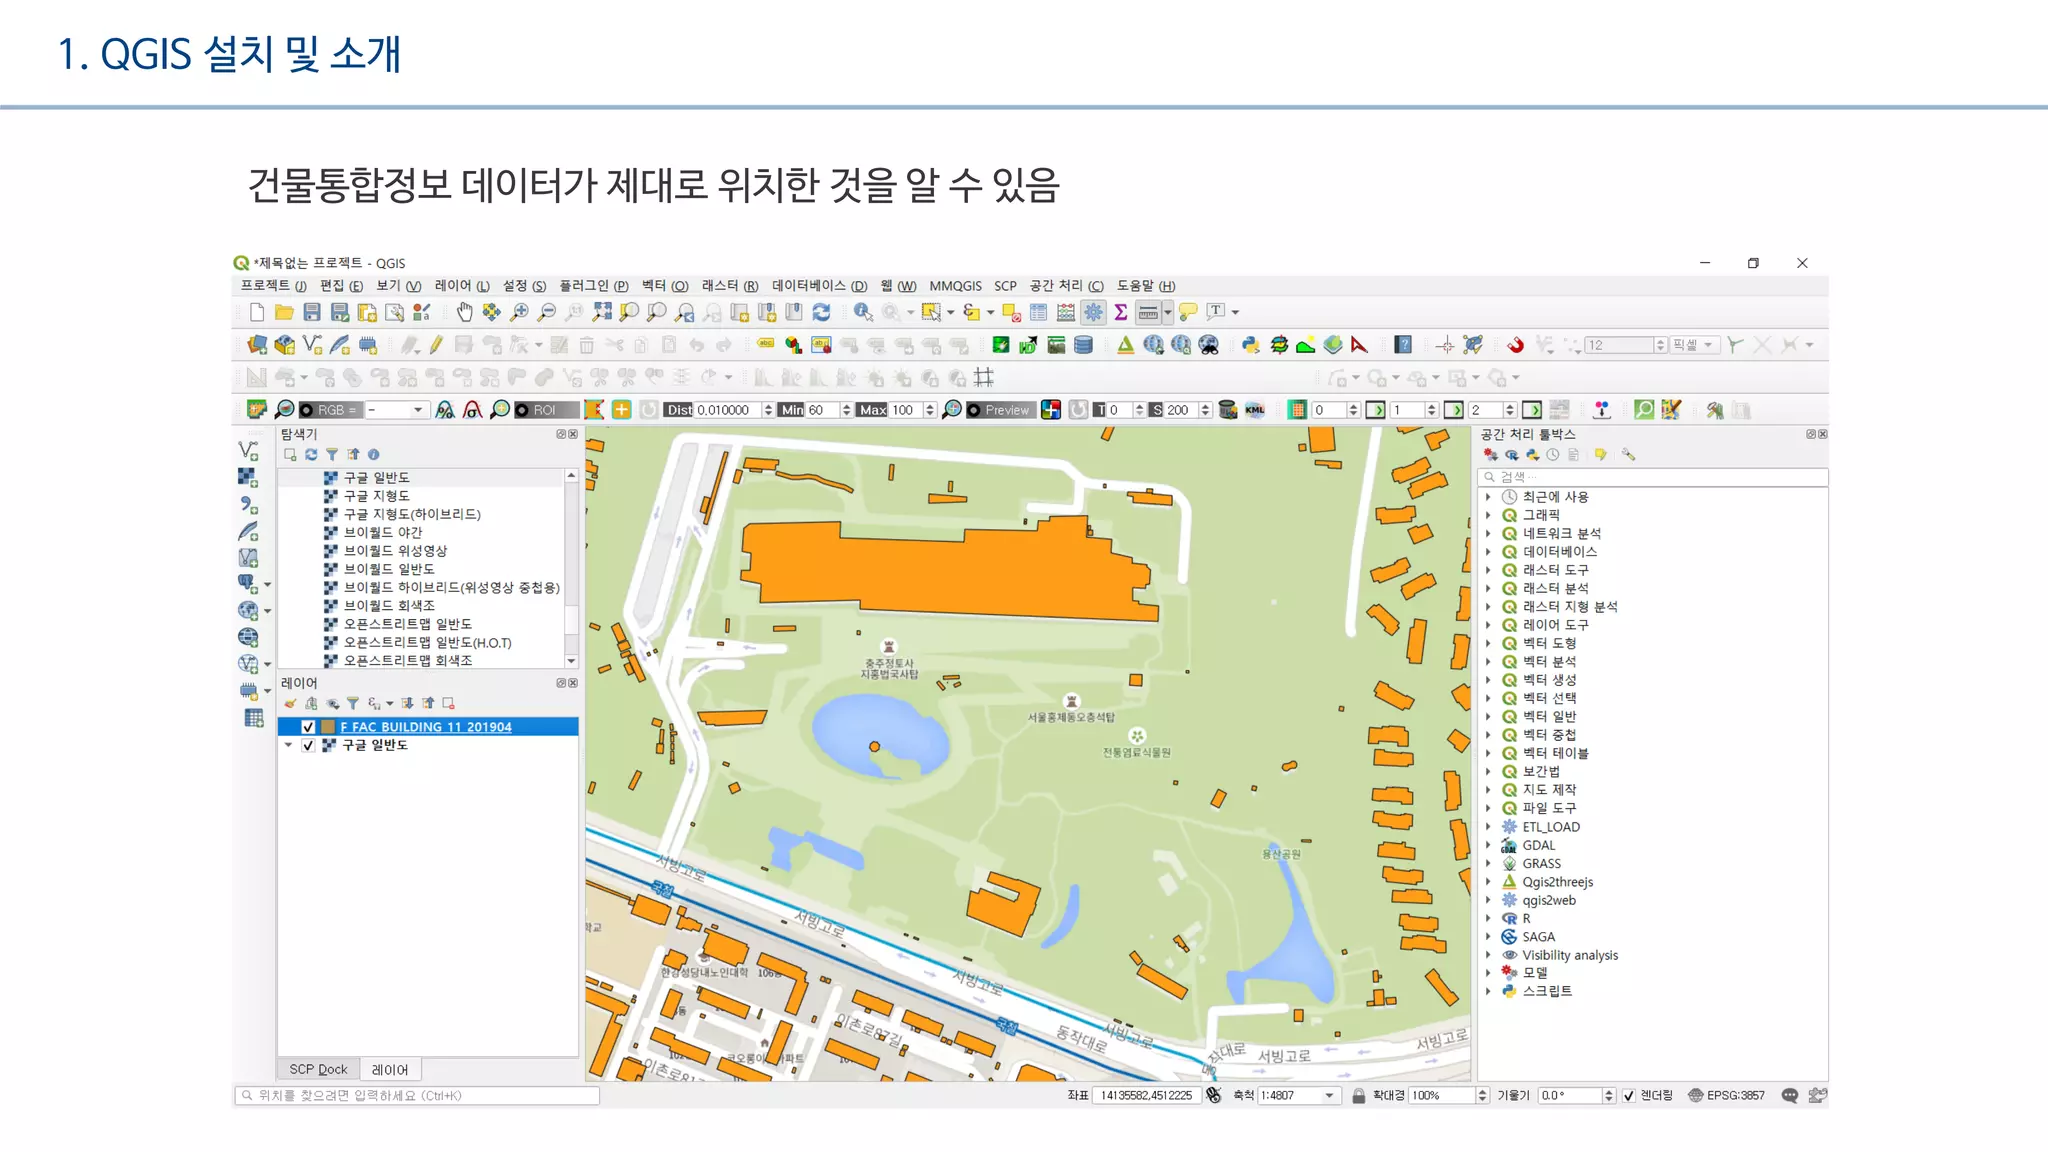Open a project with the folder icon

pos(284,313)
